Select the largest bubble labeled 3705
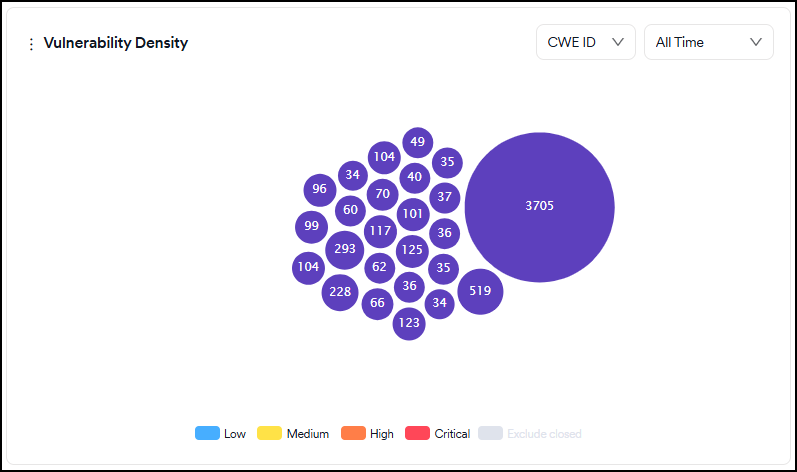Screen dimensions: 797x472 [539, 206]
